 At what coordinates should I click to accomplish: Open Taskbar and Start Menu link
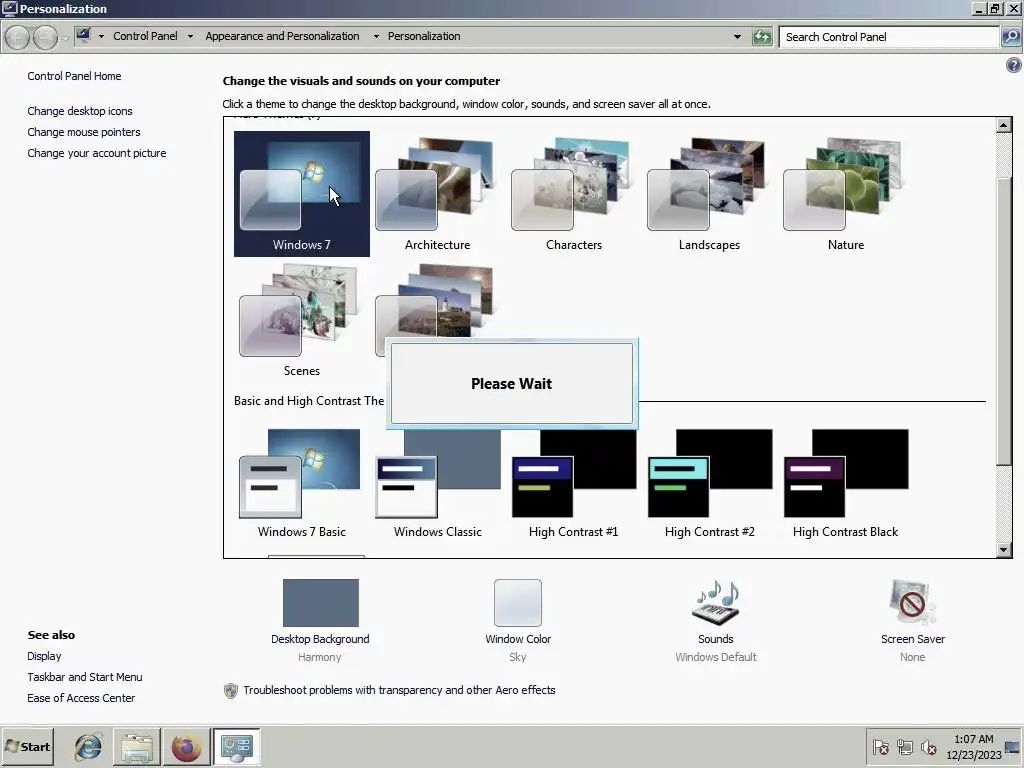[x=85, y=677]
